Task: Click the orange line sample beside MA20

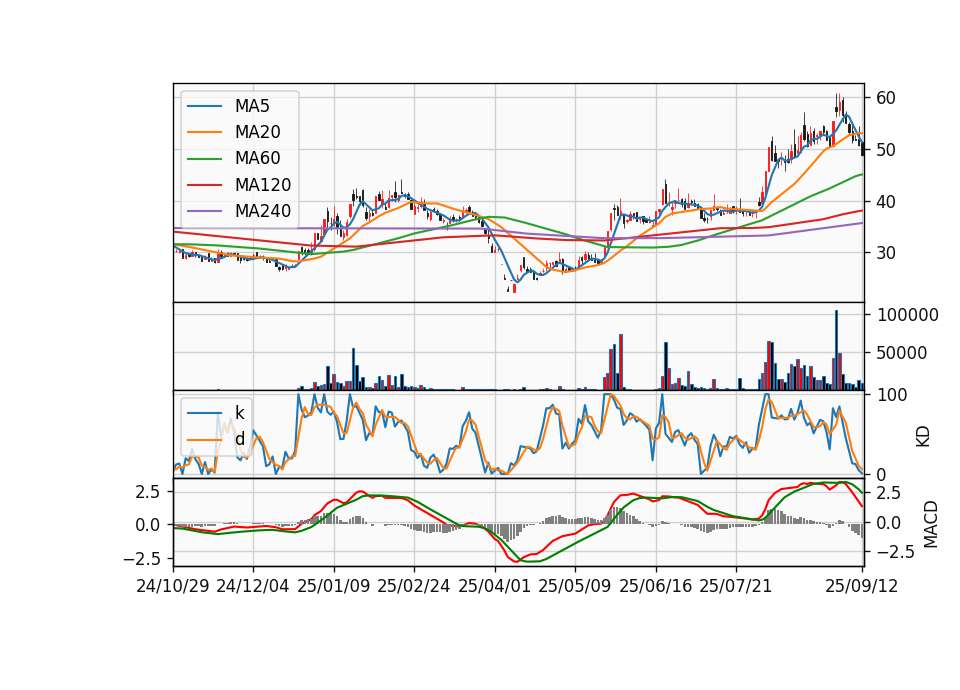Action: point(204,133)
